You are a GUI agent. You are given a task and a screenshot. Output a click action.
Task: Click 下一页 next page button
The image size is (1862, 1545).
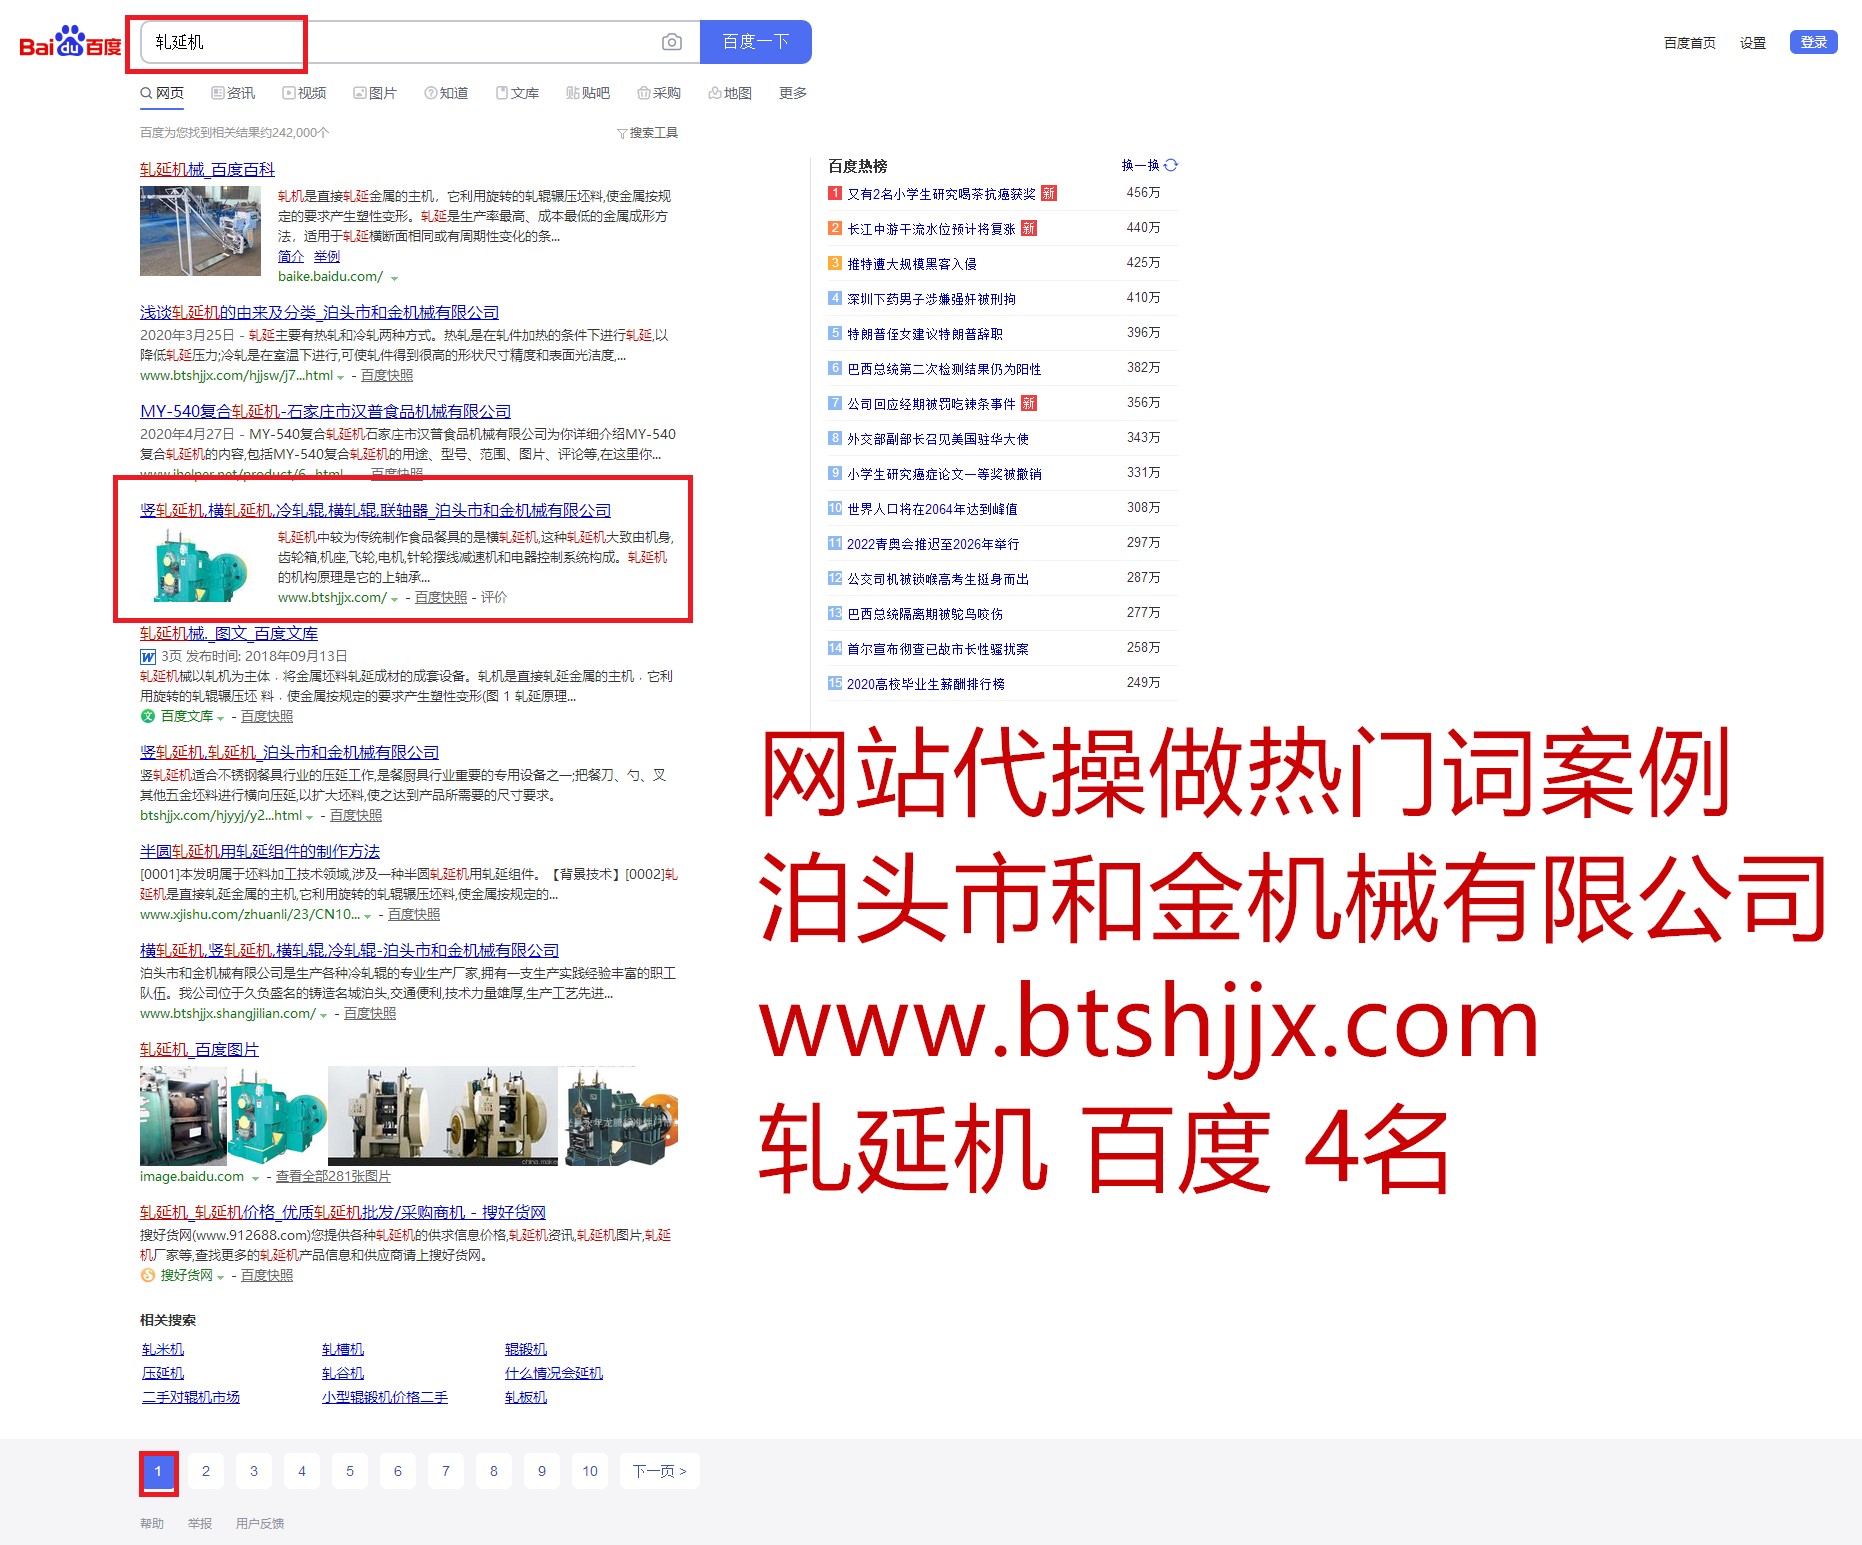point(660,1471)
